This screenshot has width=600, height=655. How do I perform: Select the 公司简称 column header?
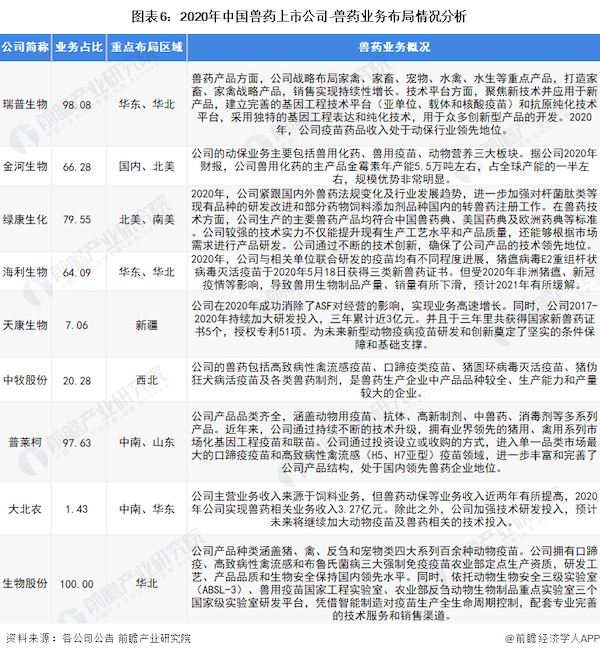pyautogui.click(x=25, y=47)
